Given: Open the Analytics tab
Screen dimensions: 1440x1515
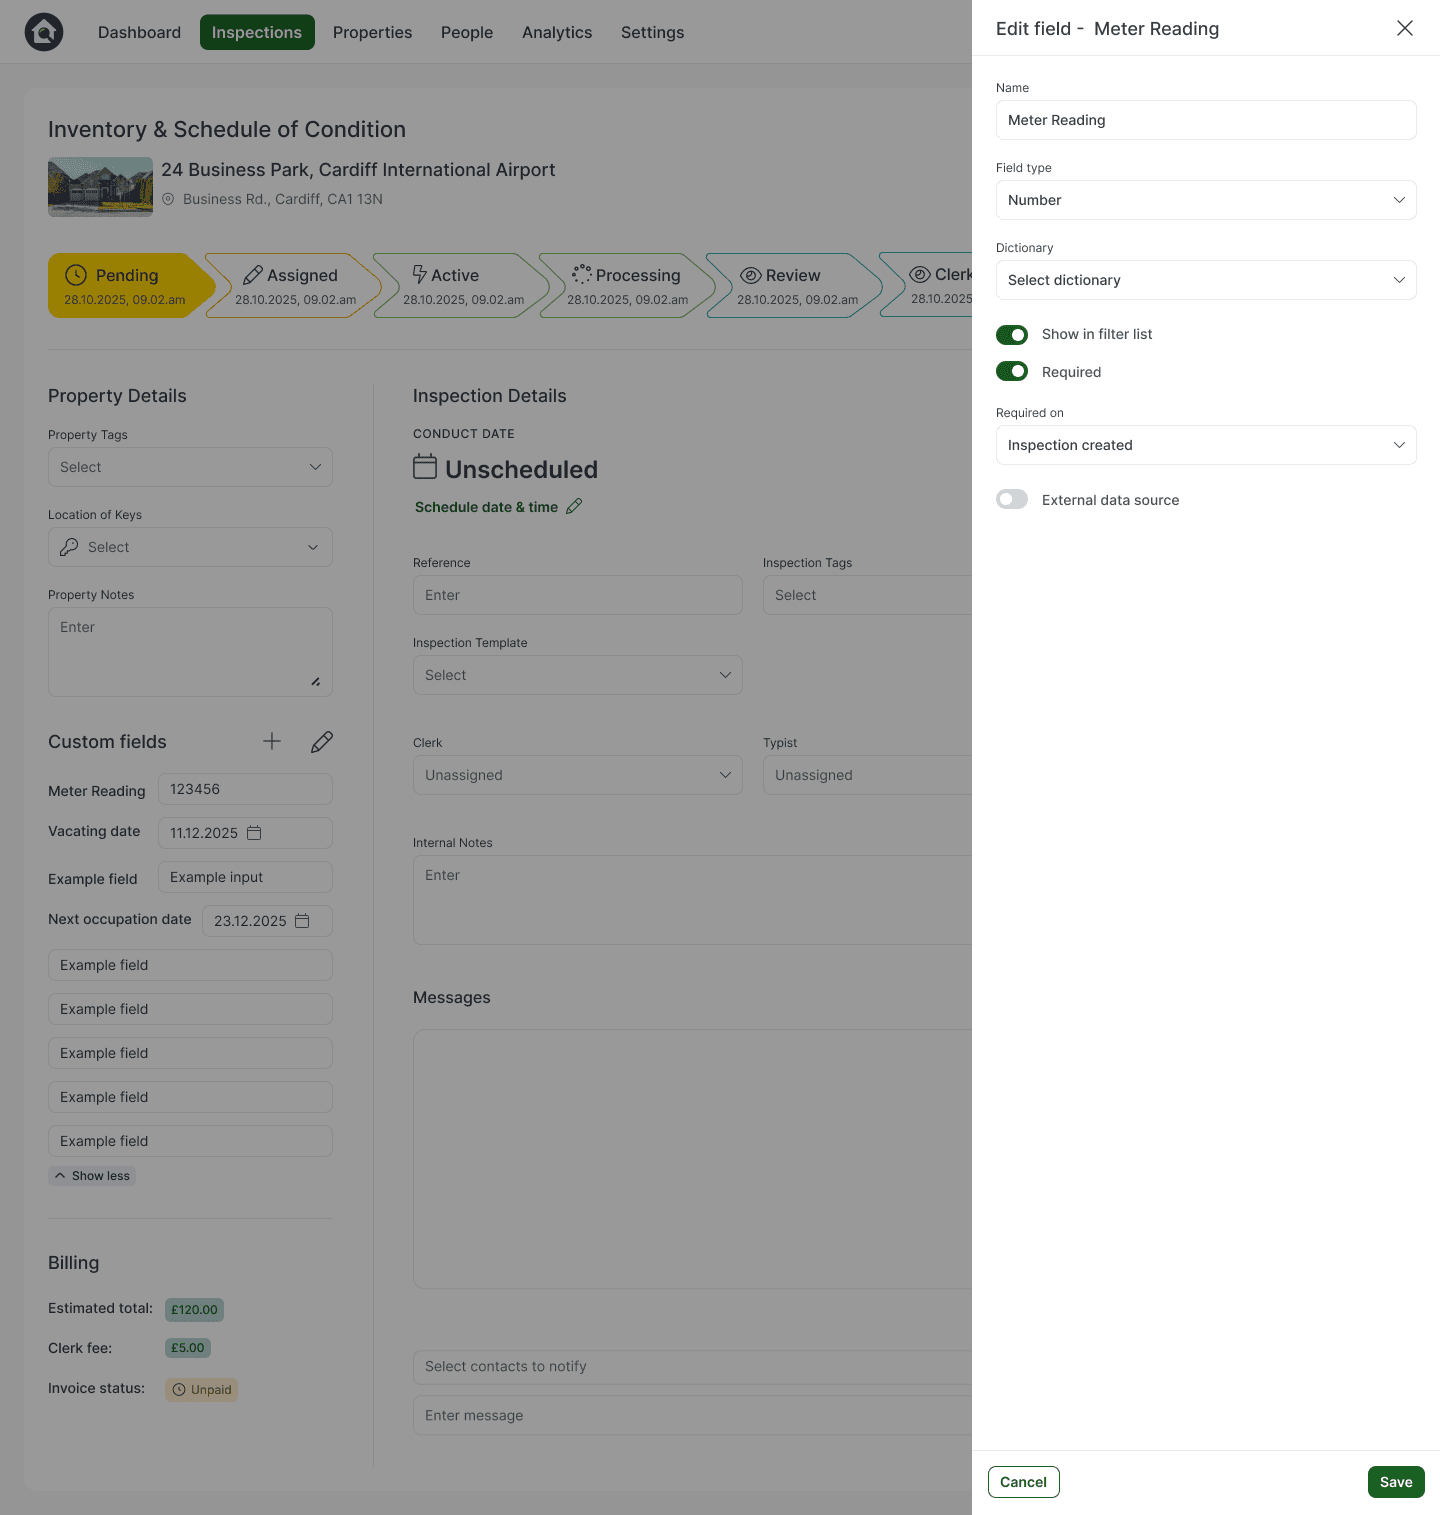Looking at the screenshot, I should click(x=557, y=32).
